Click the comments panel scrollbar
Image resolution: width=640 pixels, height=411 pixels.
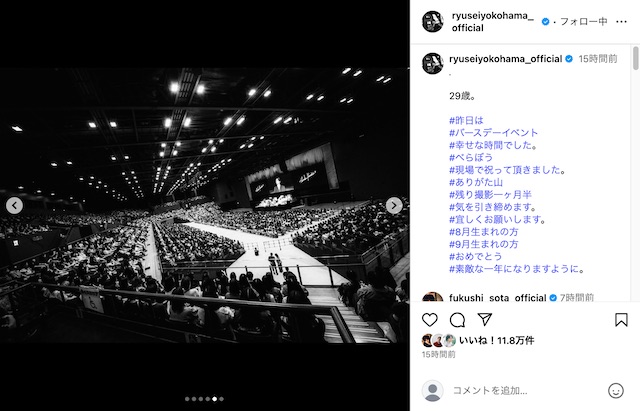click(635, 58)
